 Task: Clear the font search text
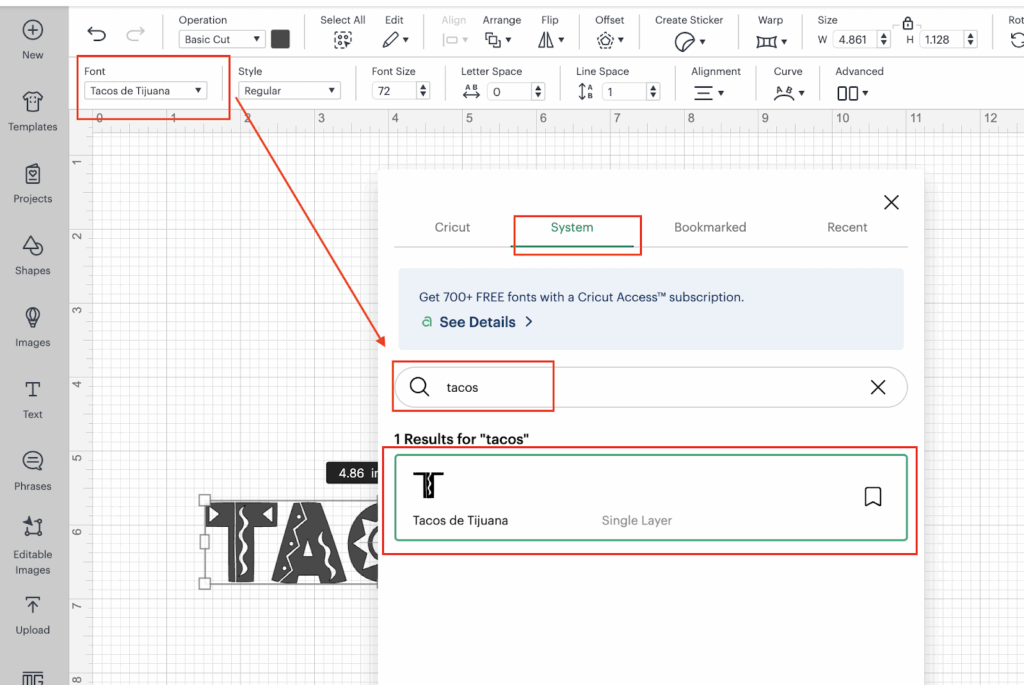point(878,388)
